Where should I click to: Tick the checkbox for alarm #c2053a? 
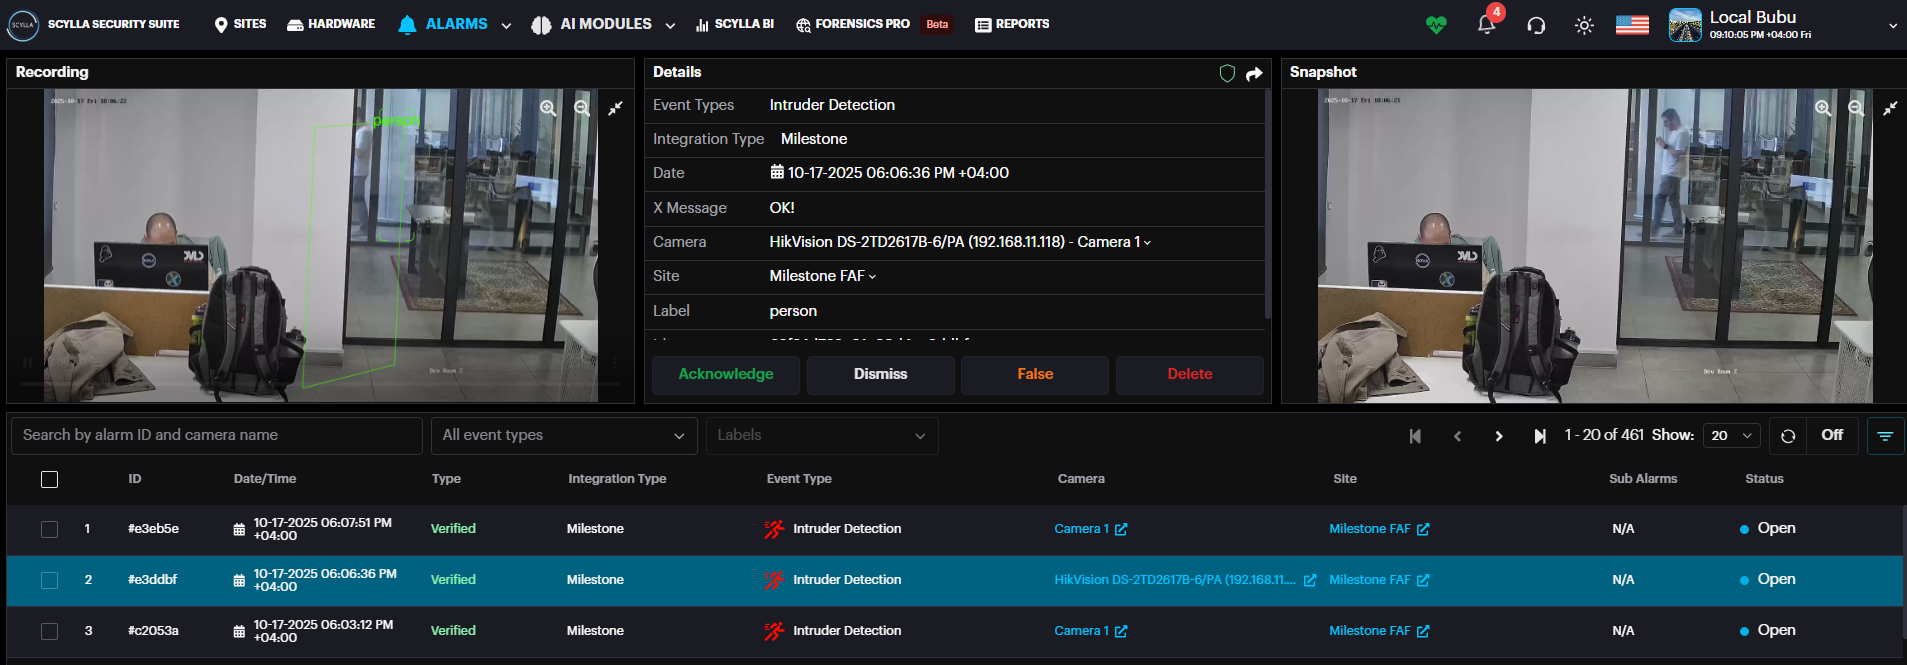(x=49, y=631)
